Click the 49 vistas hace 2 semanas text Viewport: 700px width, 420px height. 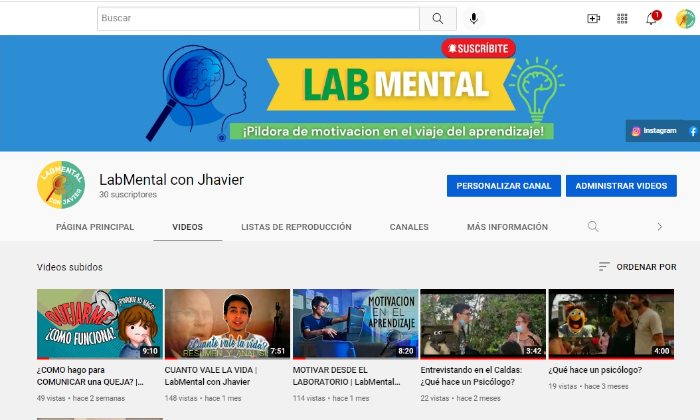point(81,398)
